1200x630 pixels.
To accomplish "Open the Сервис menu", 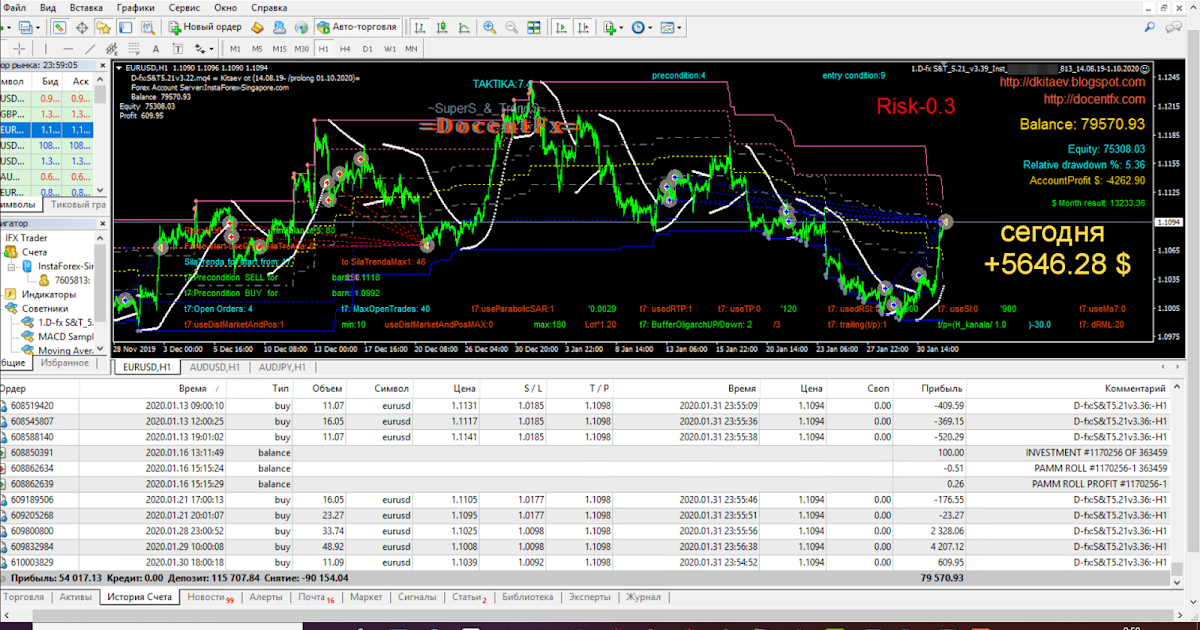I will click(x=183, y=7).
